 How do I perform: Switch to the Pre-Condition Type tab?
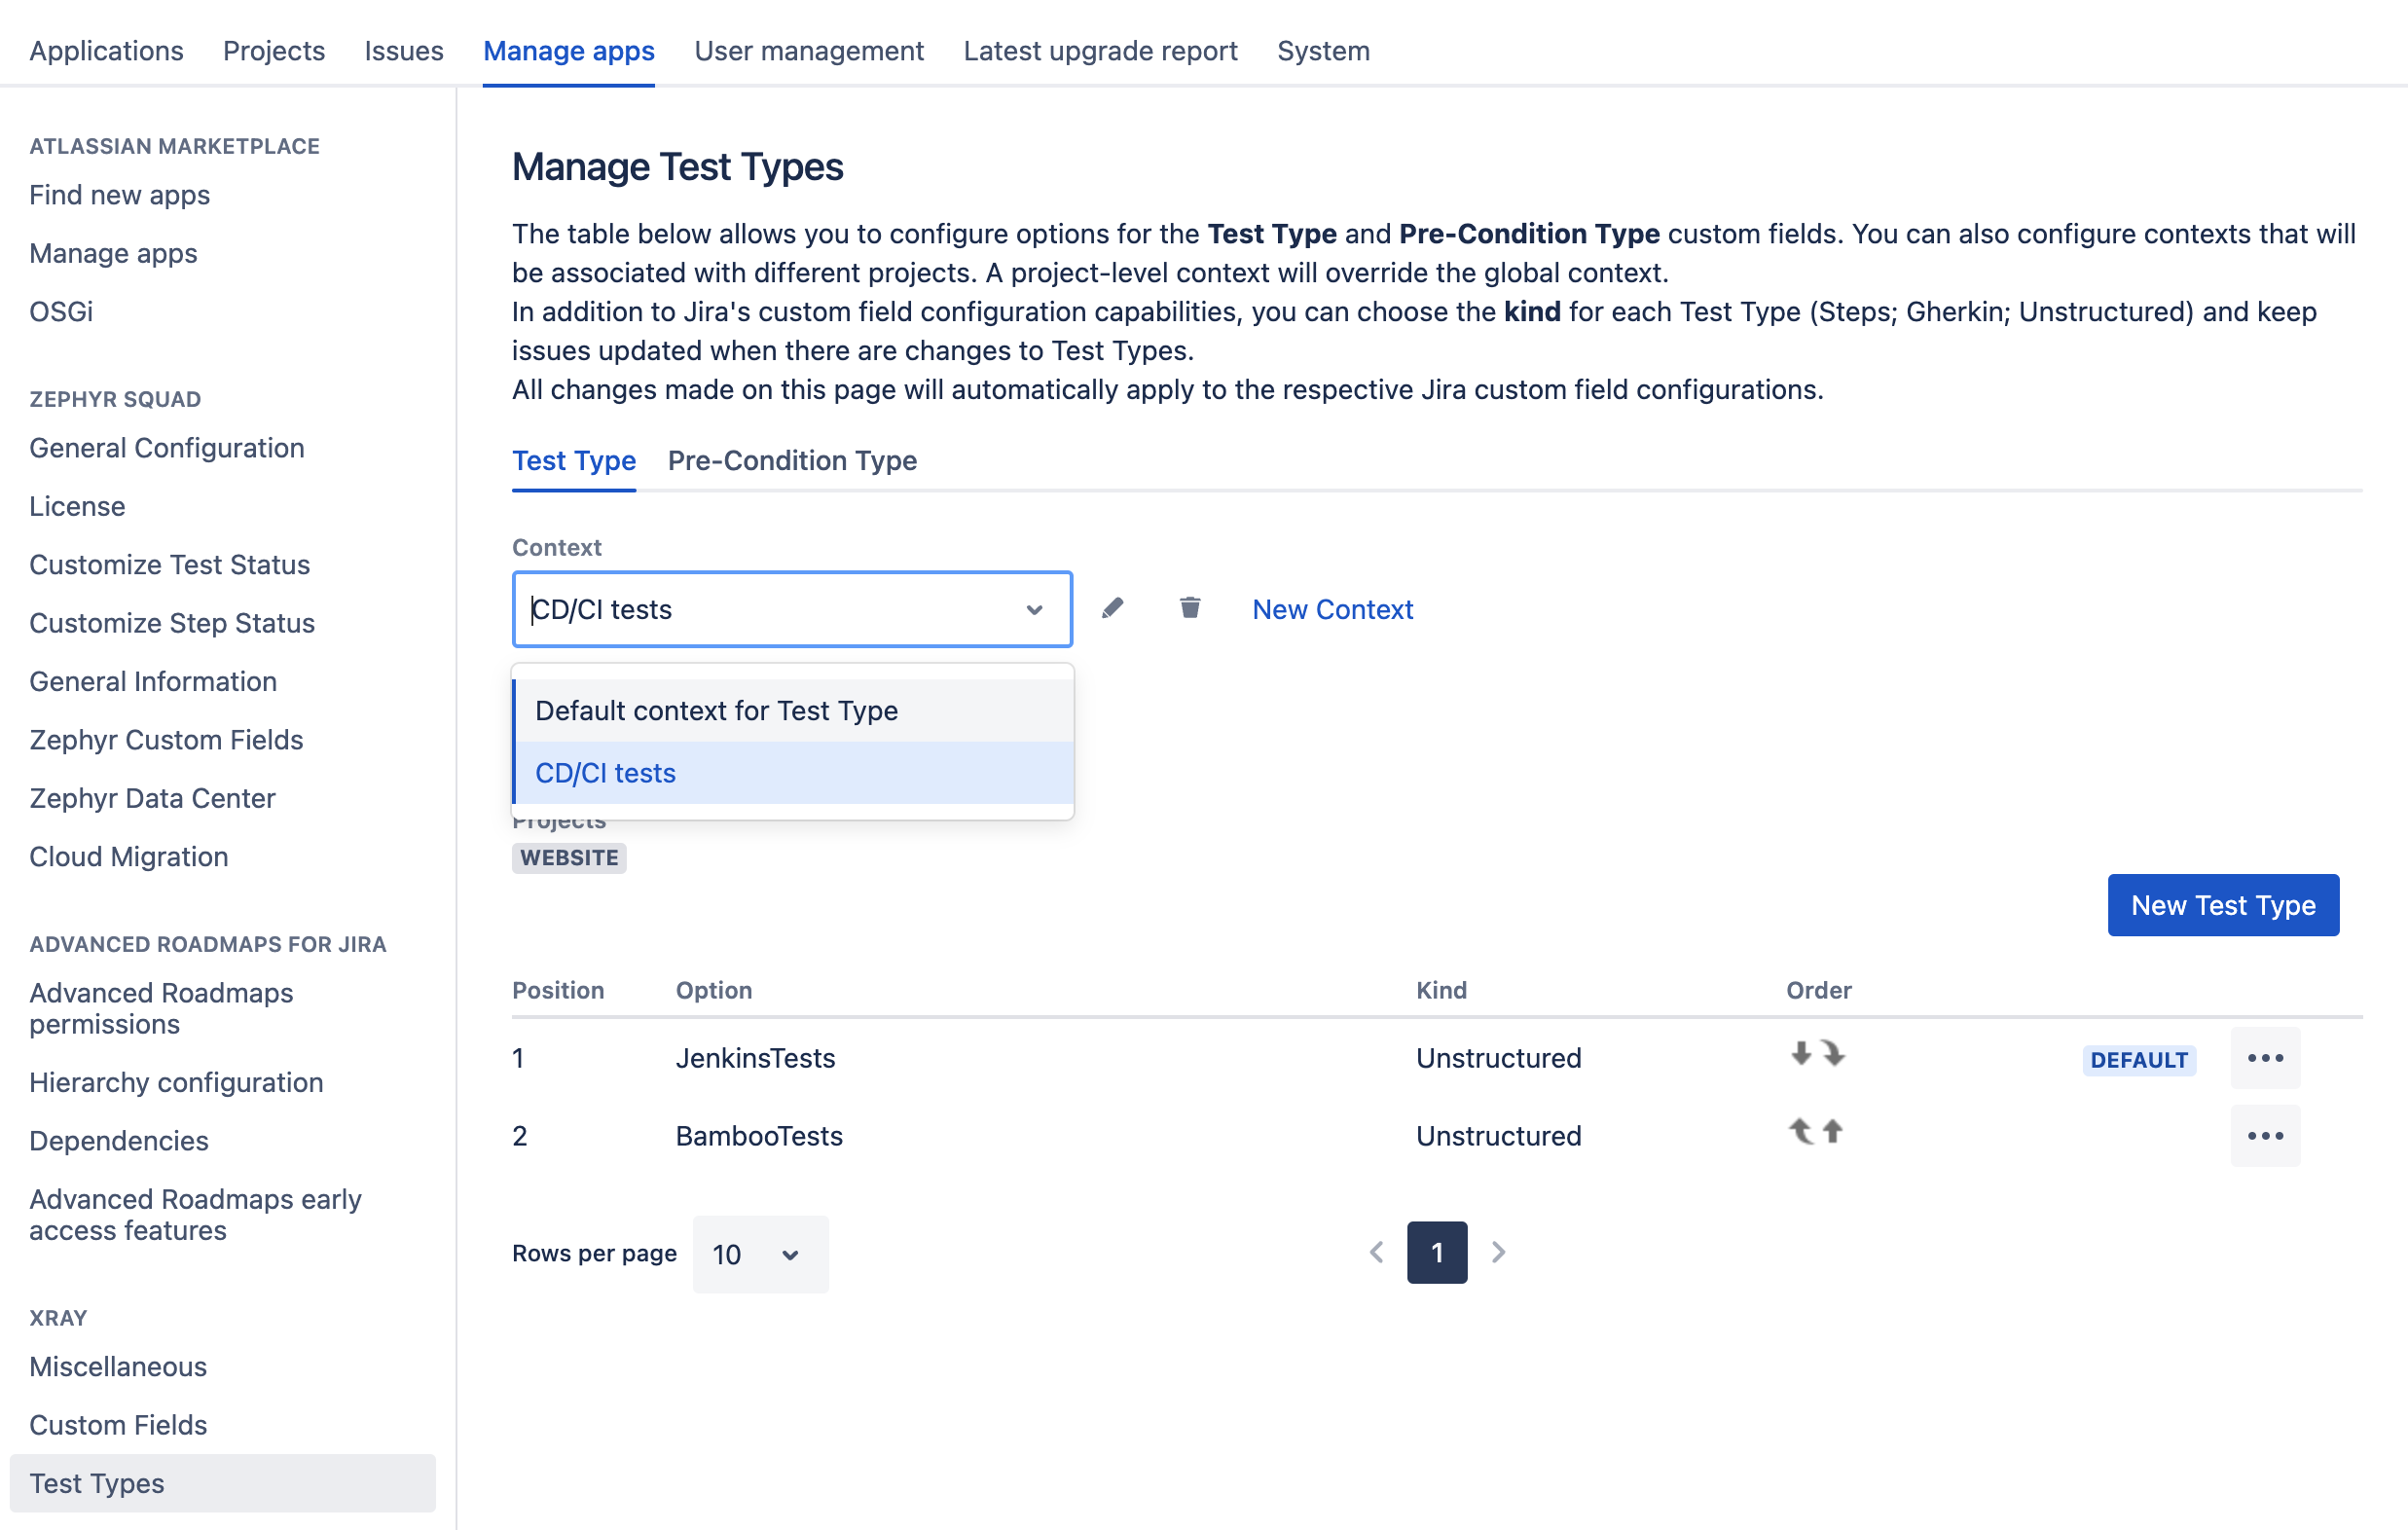pyautogui.click(x=792, y=461)
